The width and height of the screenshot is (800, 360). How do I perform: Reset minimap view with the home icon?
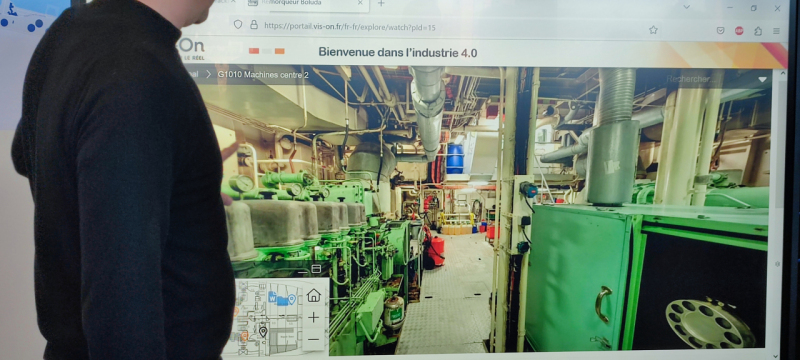coord(313,295)
